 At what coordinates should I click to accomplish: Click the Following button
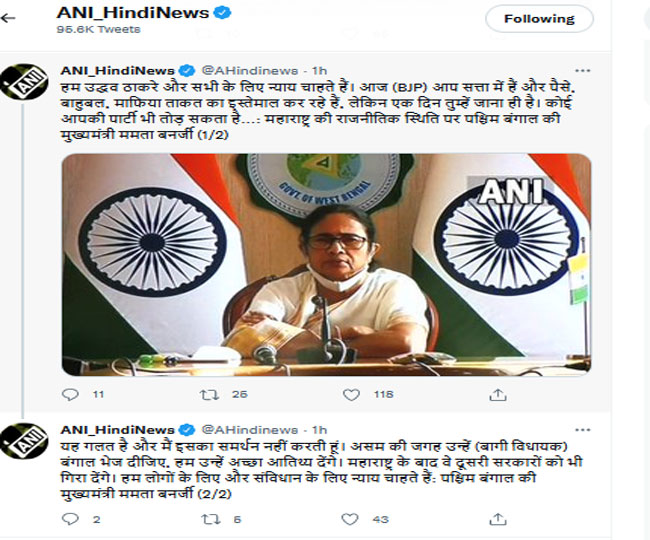point(539,19)
